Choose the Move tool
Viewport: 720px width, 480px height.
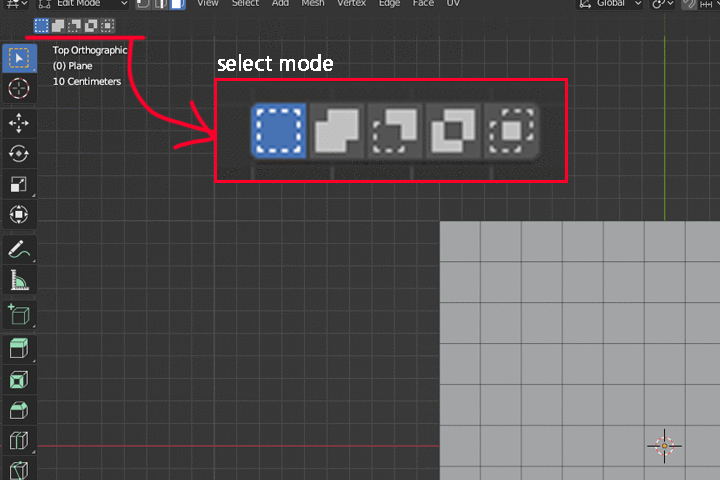point(19,123)
